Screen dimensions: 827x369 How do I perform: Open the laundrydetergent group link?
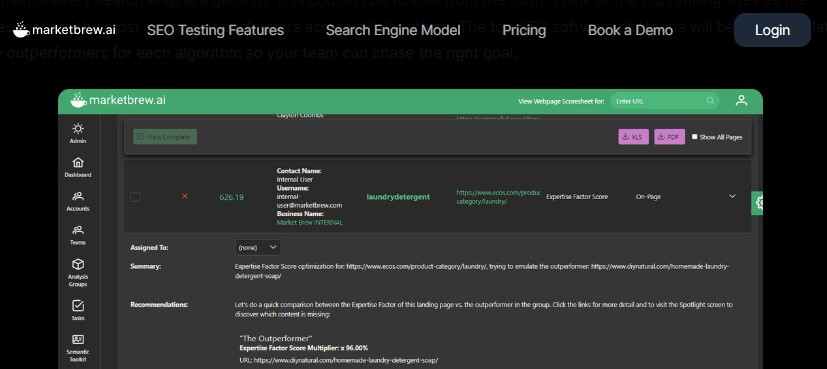coord(398,197)
